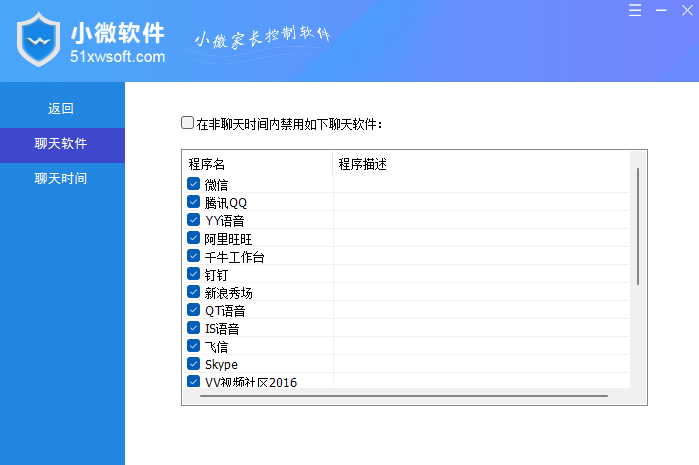Screen dimensions: 699x465
Task: Click the horizontal scrollbar of program list
Action: tap(404, 395)
